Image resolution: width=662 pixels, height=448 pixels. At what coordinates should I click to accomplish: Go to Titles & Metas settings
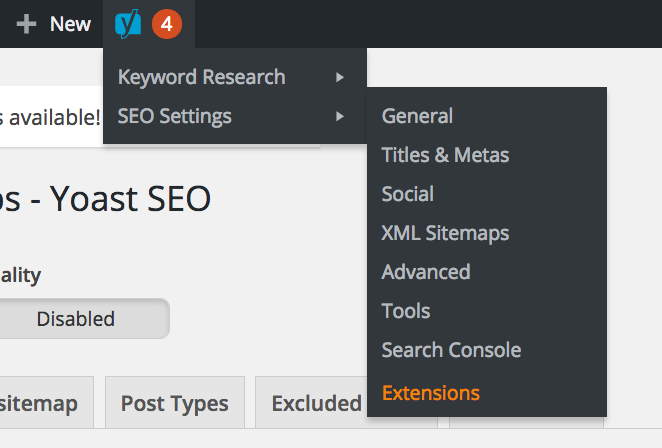pos(445,155)
